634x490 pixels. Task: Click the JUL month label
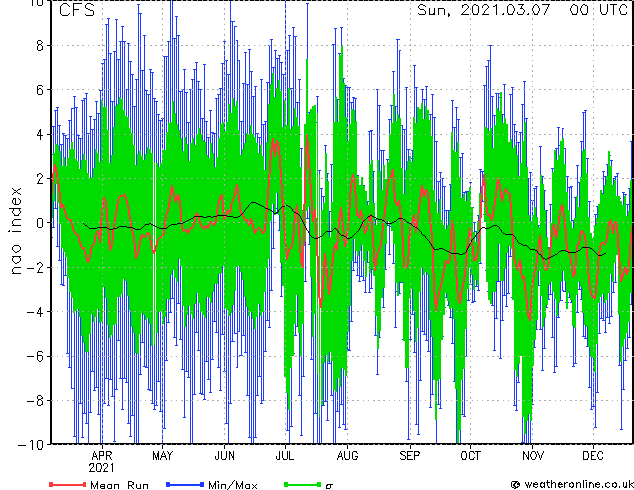pyautogui.click(x=285, y=456)
